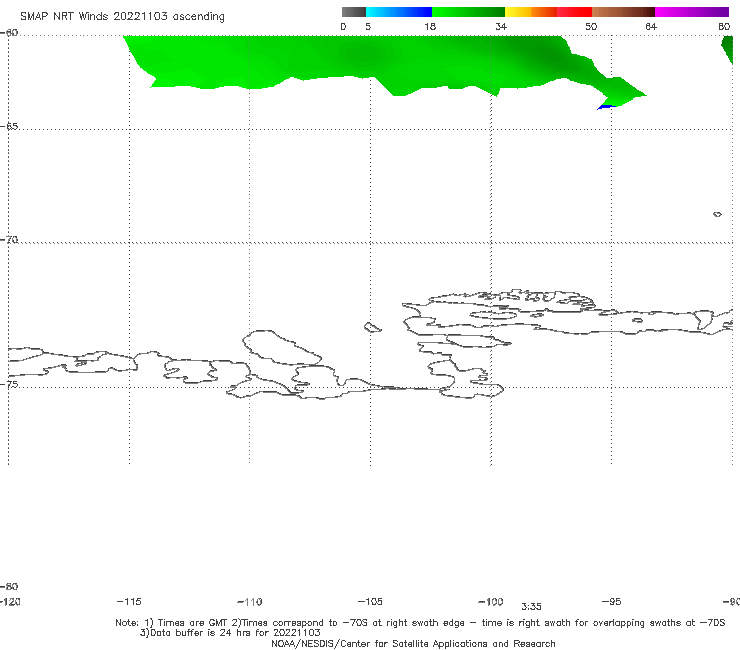Screen dimensions: 740x650
Task: Click the longitude label '-115'
Action: click(129, 601)
